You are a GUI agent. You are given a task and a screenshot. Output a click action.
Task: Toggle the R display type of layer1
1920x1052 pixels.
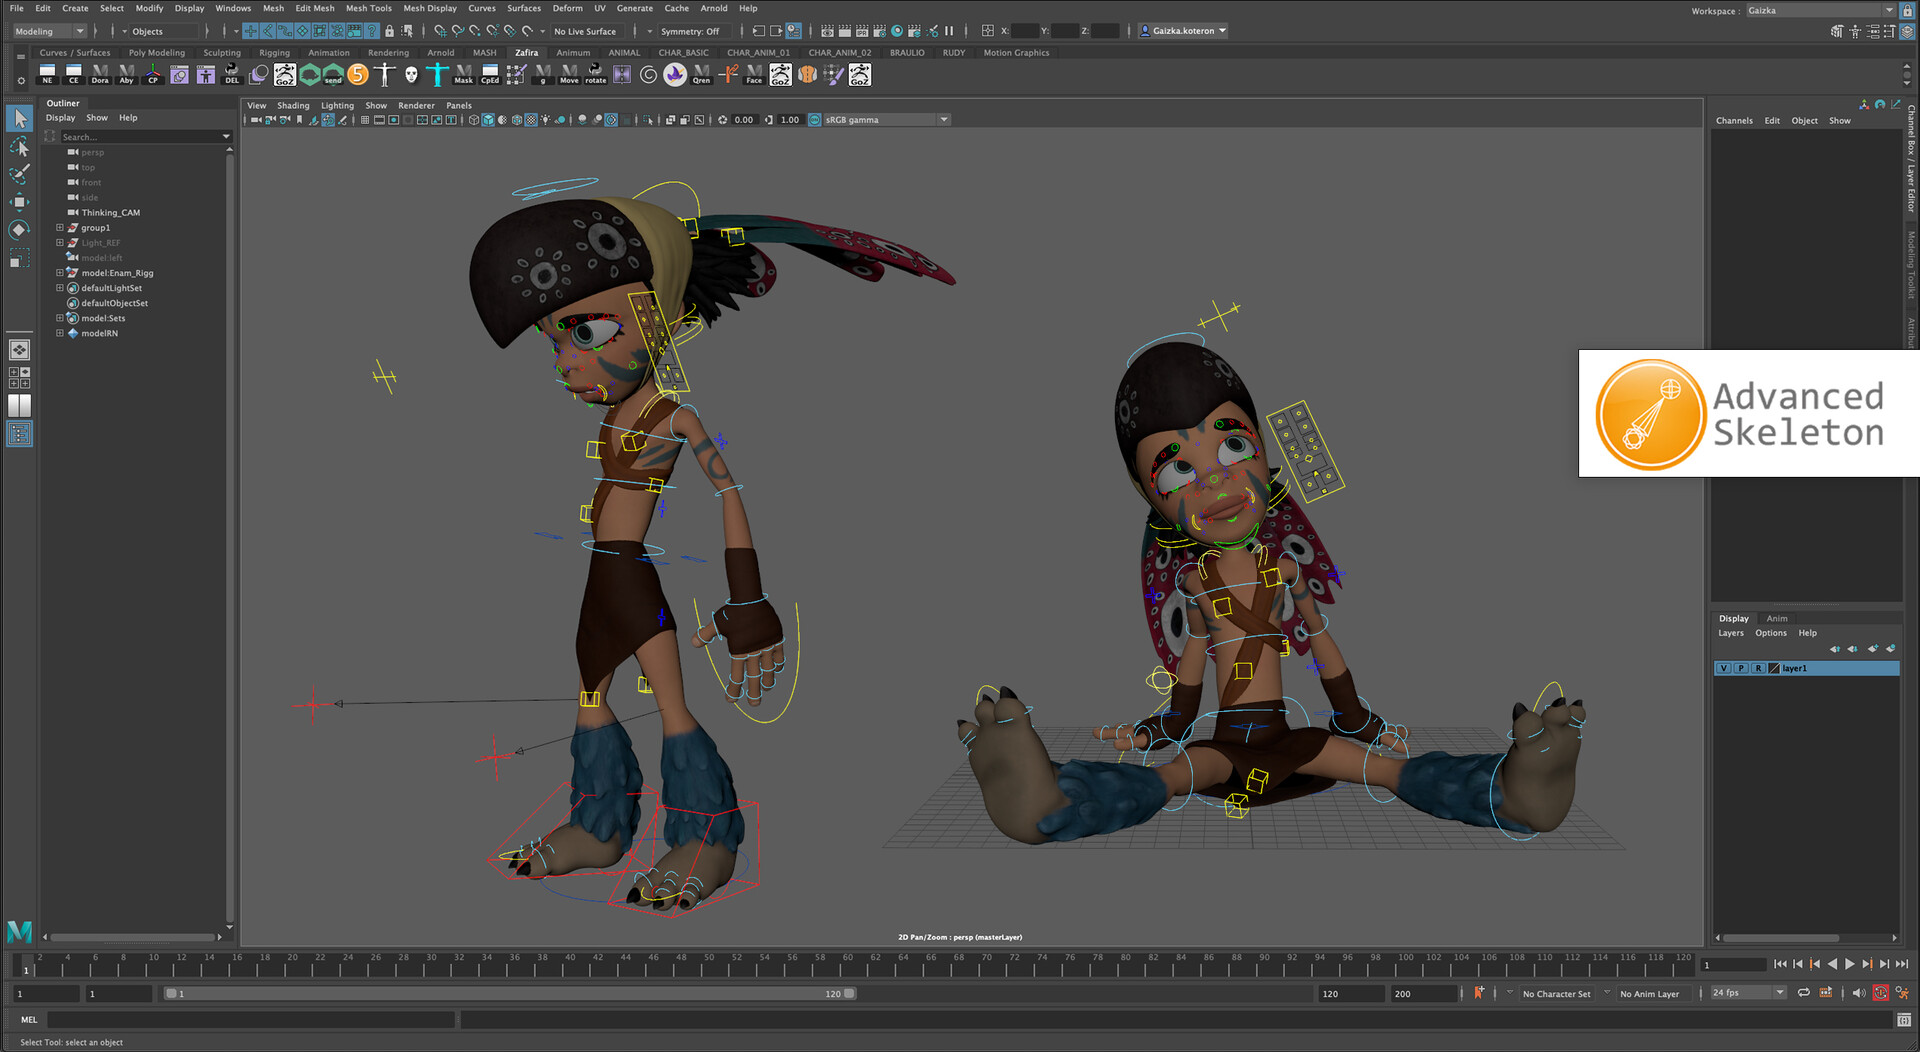pyautogui.click(x=1757, y=668)
